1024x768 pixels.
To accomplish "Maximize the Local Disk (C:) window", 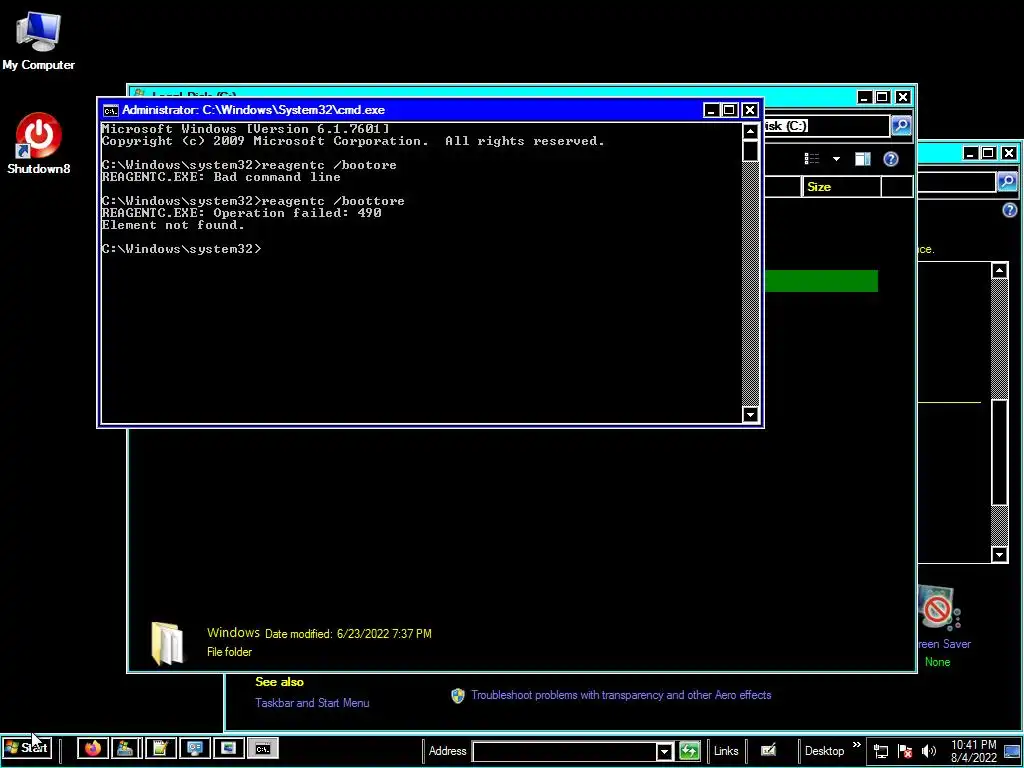I will click(x=882, y=97).
